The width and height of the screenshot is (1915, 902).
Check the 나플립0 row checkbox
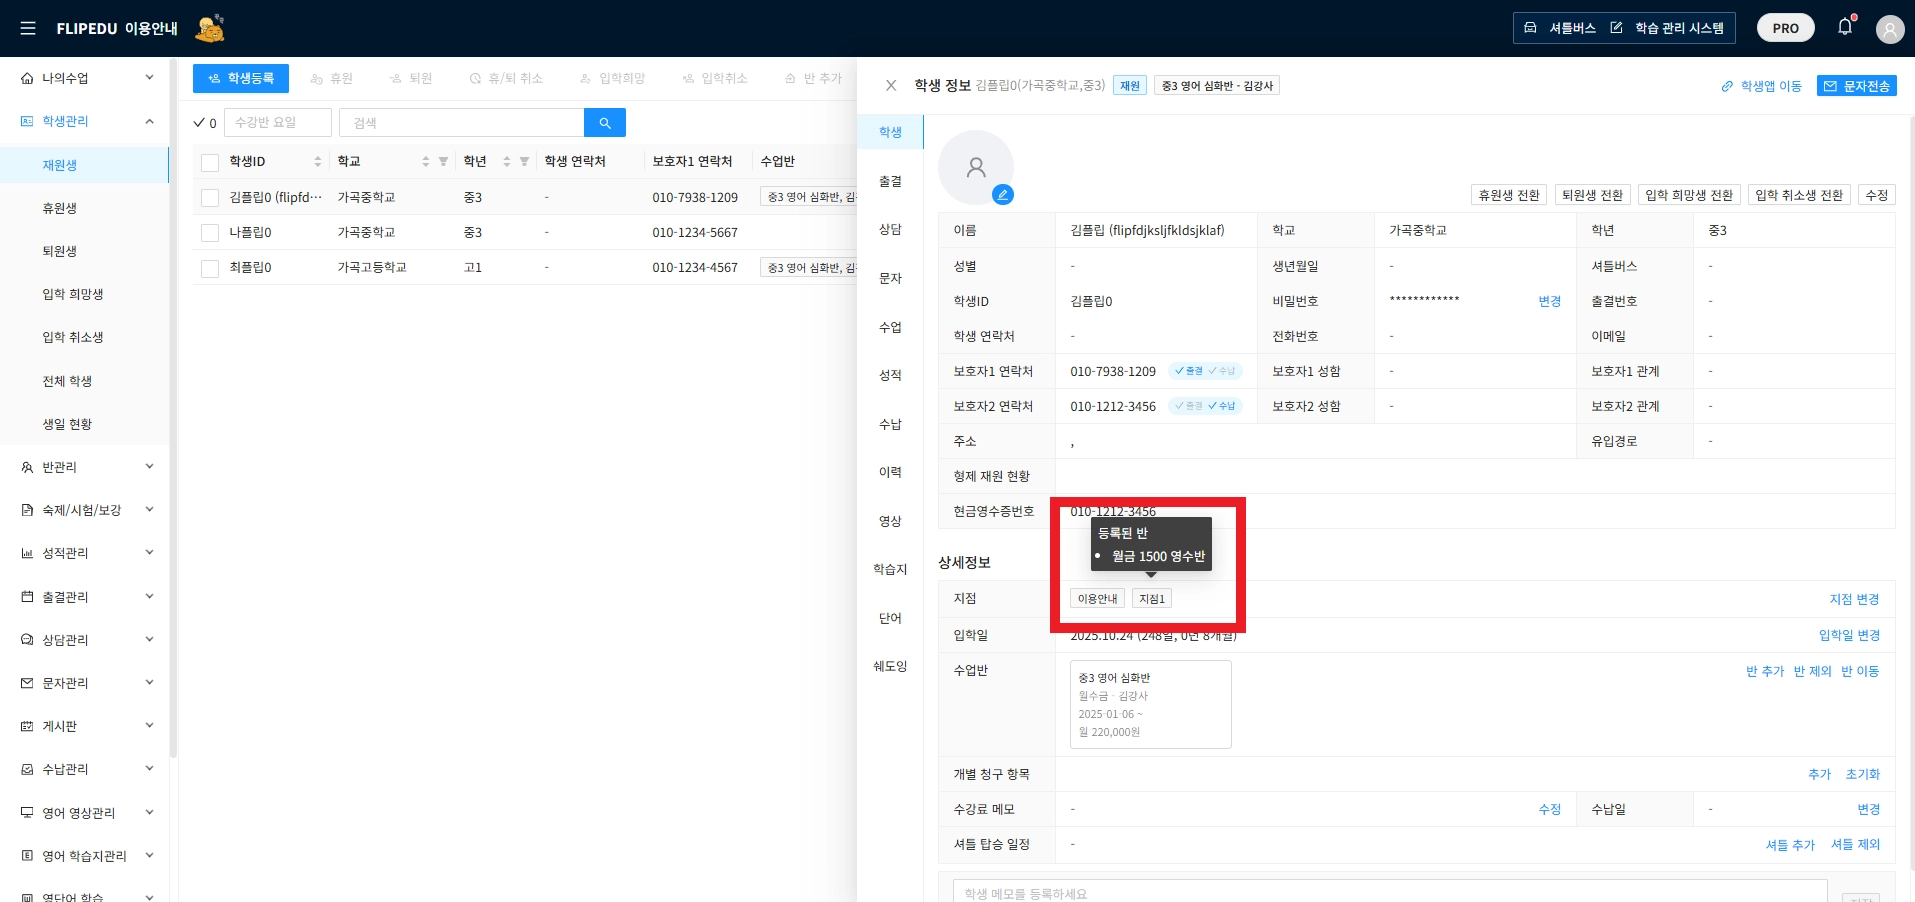pos(210,233)
